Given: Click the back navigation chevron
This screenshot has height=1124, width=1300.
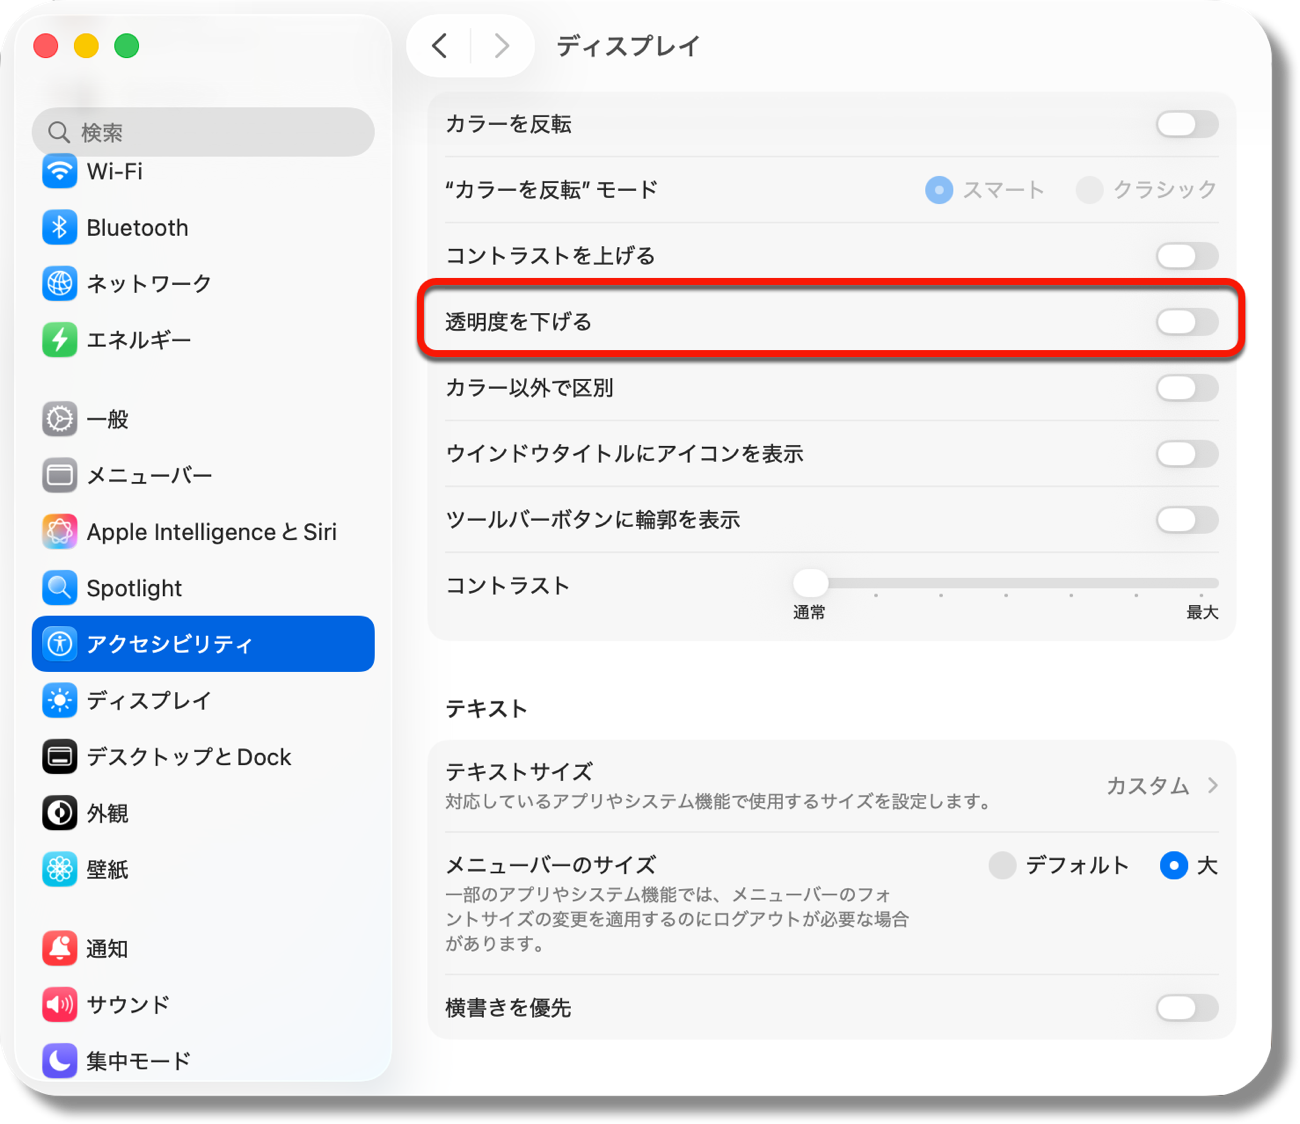Looking at the screenshot, I should tap(438, 45).
